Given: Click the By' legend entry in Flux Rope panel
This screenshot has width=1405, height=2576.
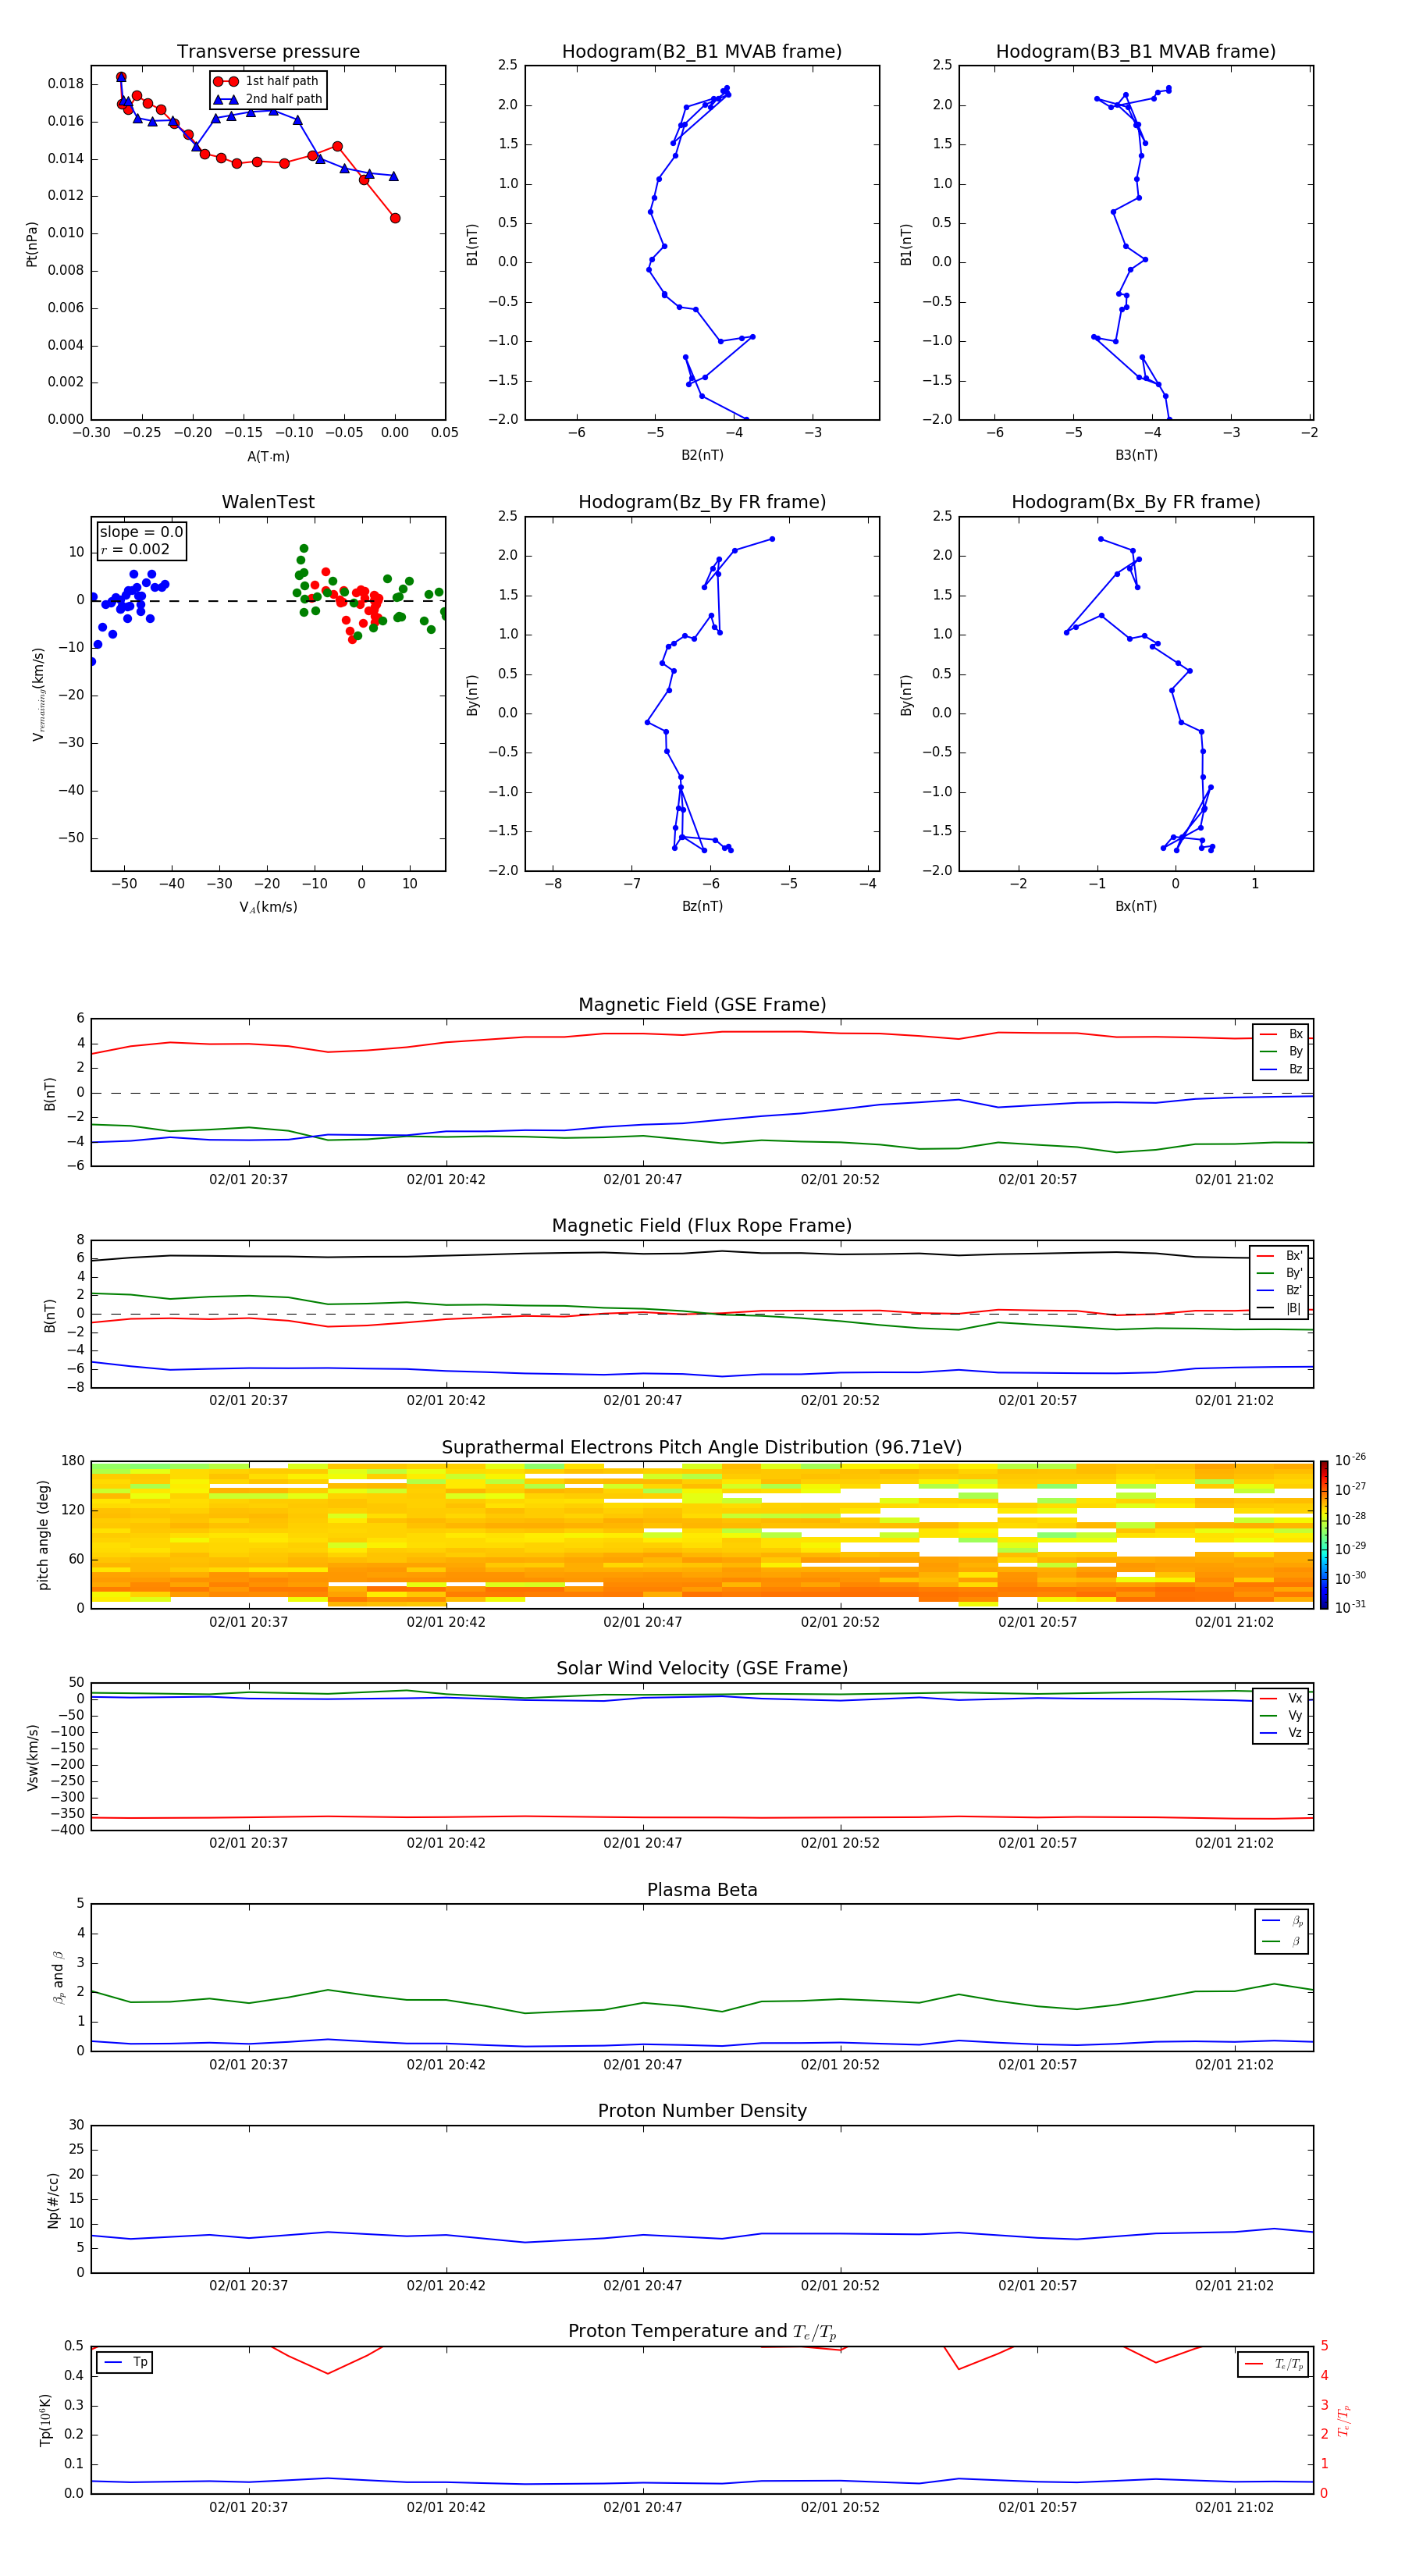Looking at the screenshot, I should tap(1279, 1273).
